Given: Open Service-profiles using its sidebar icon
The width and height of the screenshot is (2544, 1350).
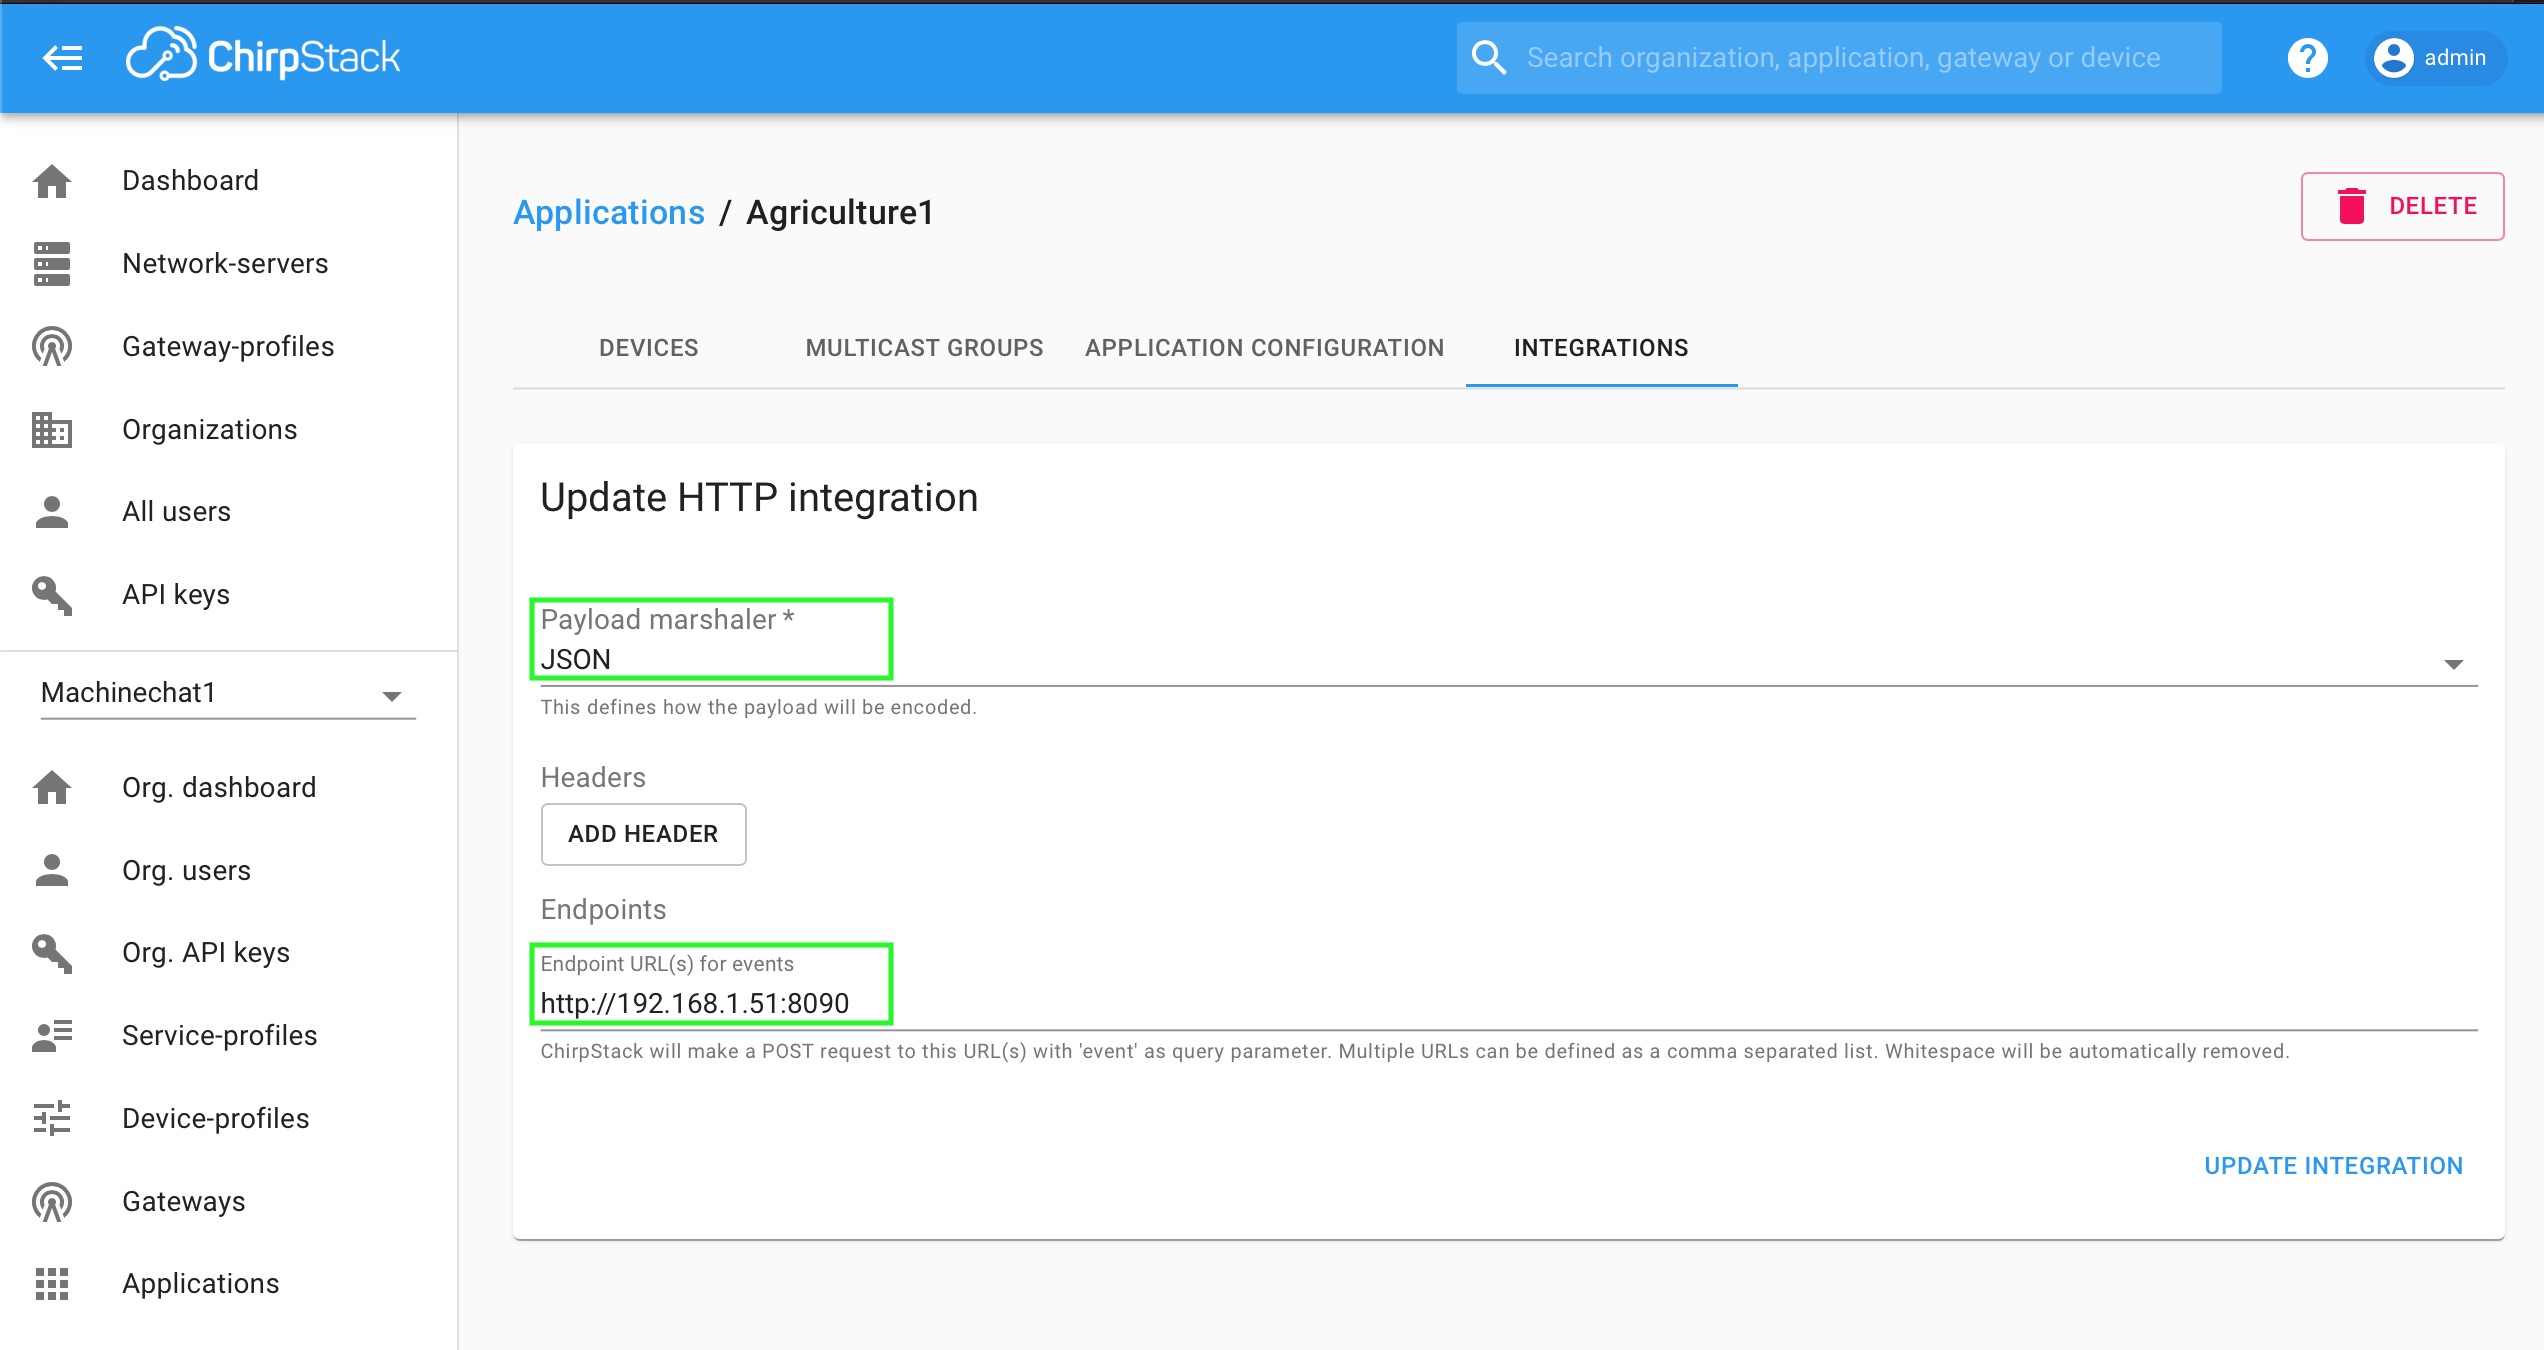Looking at the screenshot, I should coord(52,1036).
